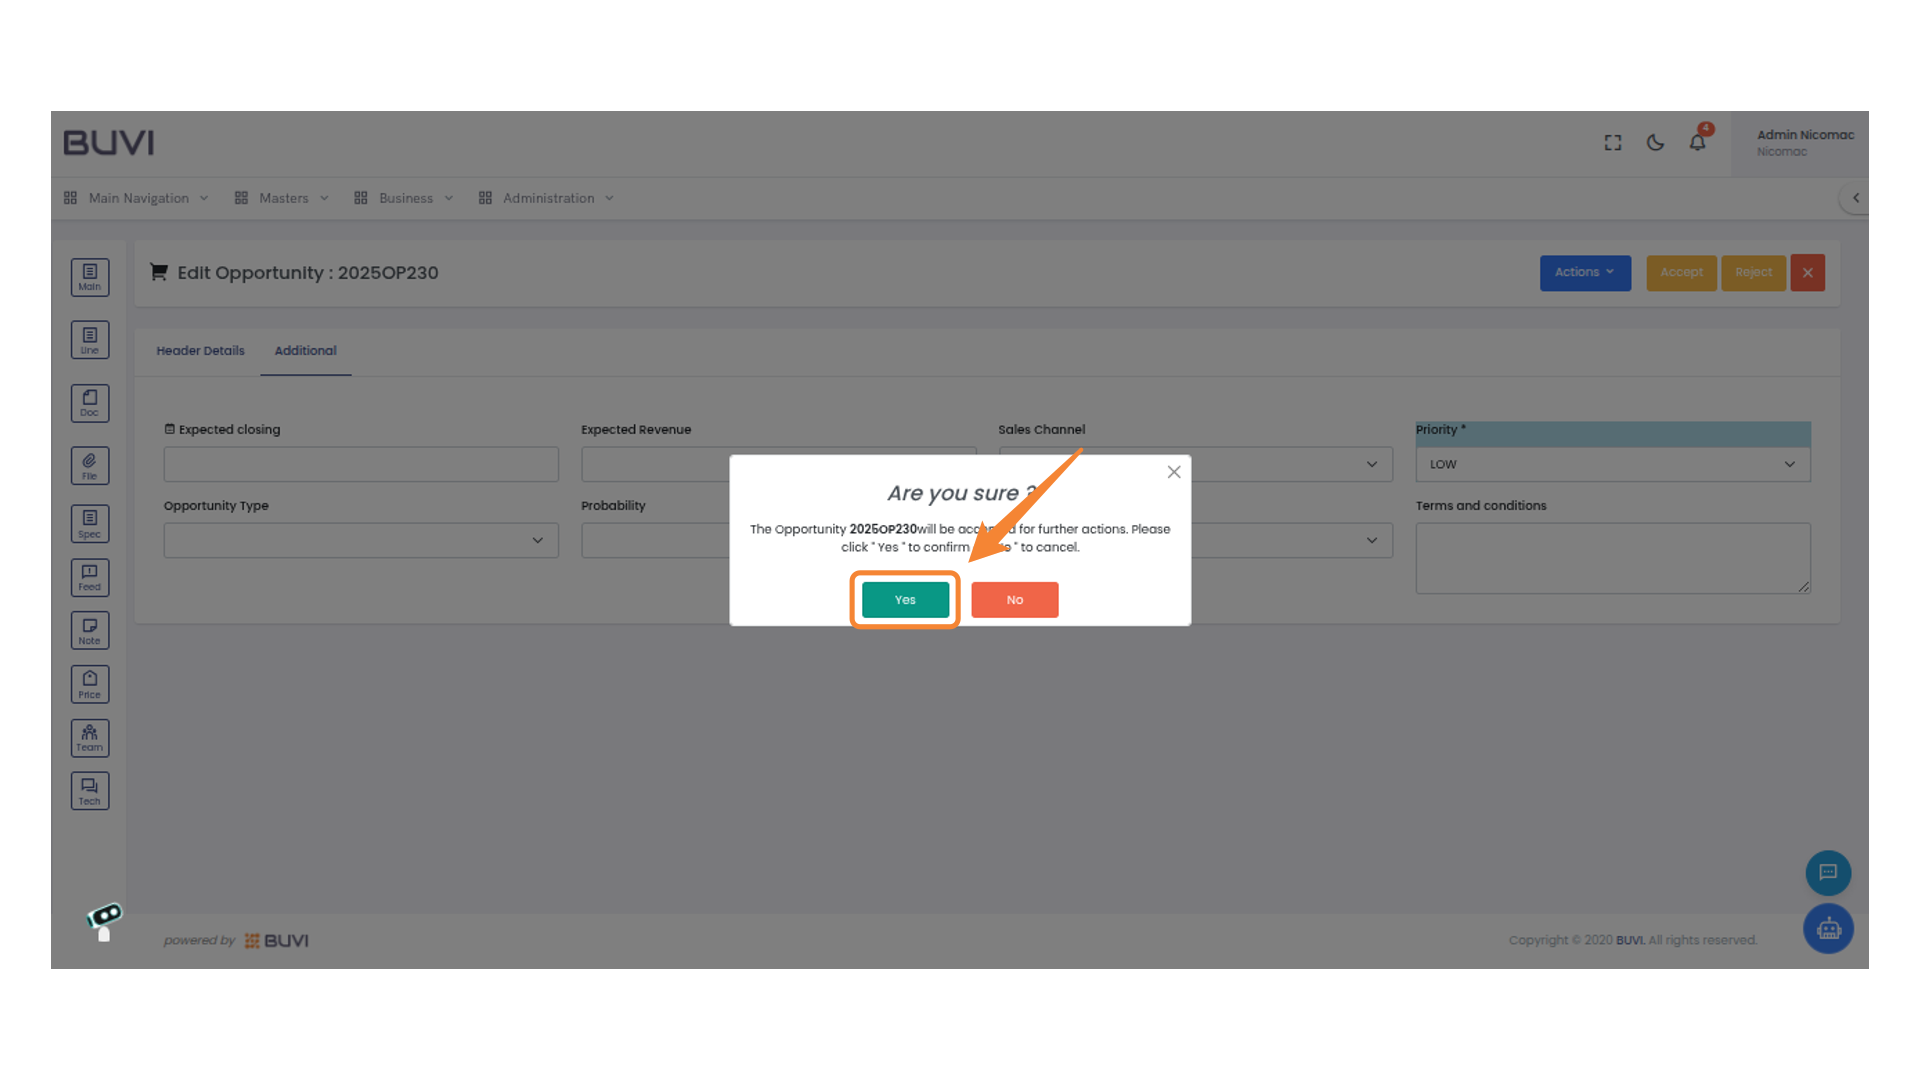Click the notifications bell icon
Image resolution: width=1920 pixels, height=1080 pixels.
click(x=1697, y=143)
